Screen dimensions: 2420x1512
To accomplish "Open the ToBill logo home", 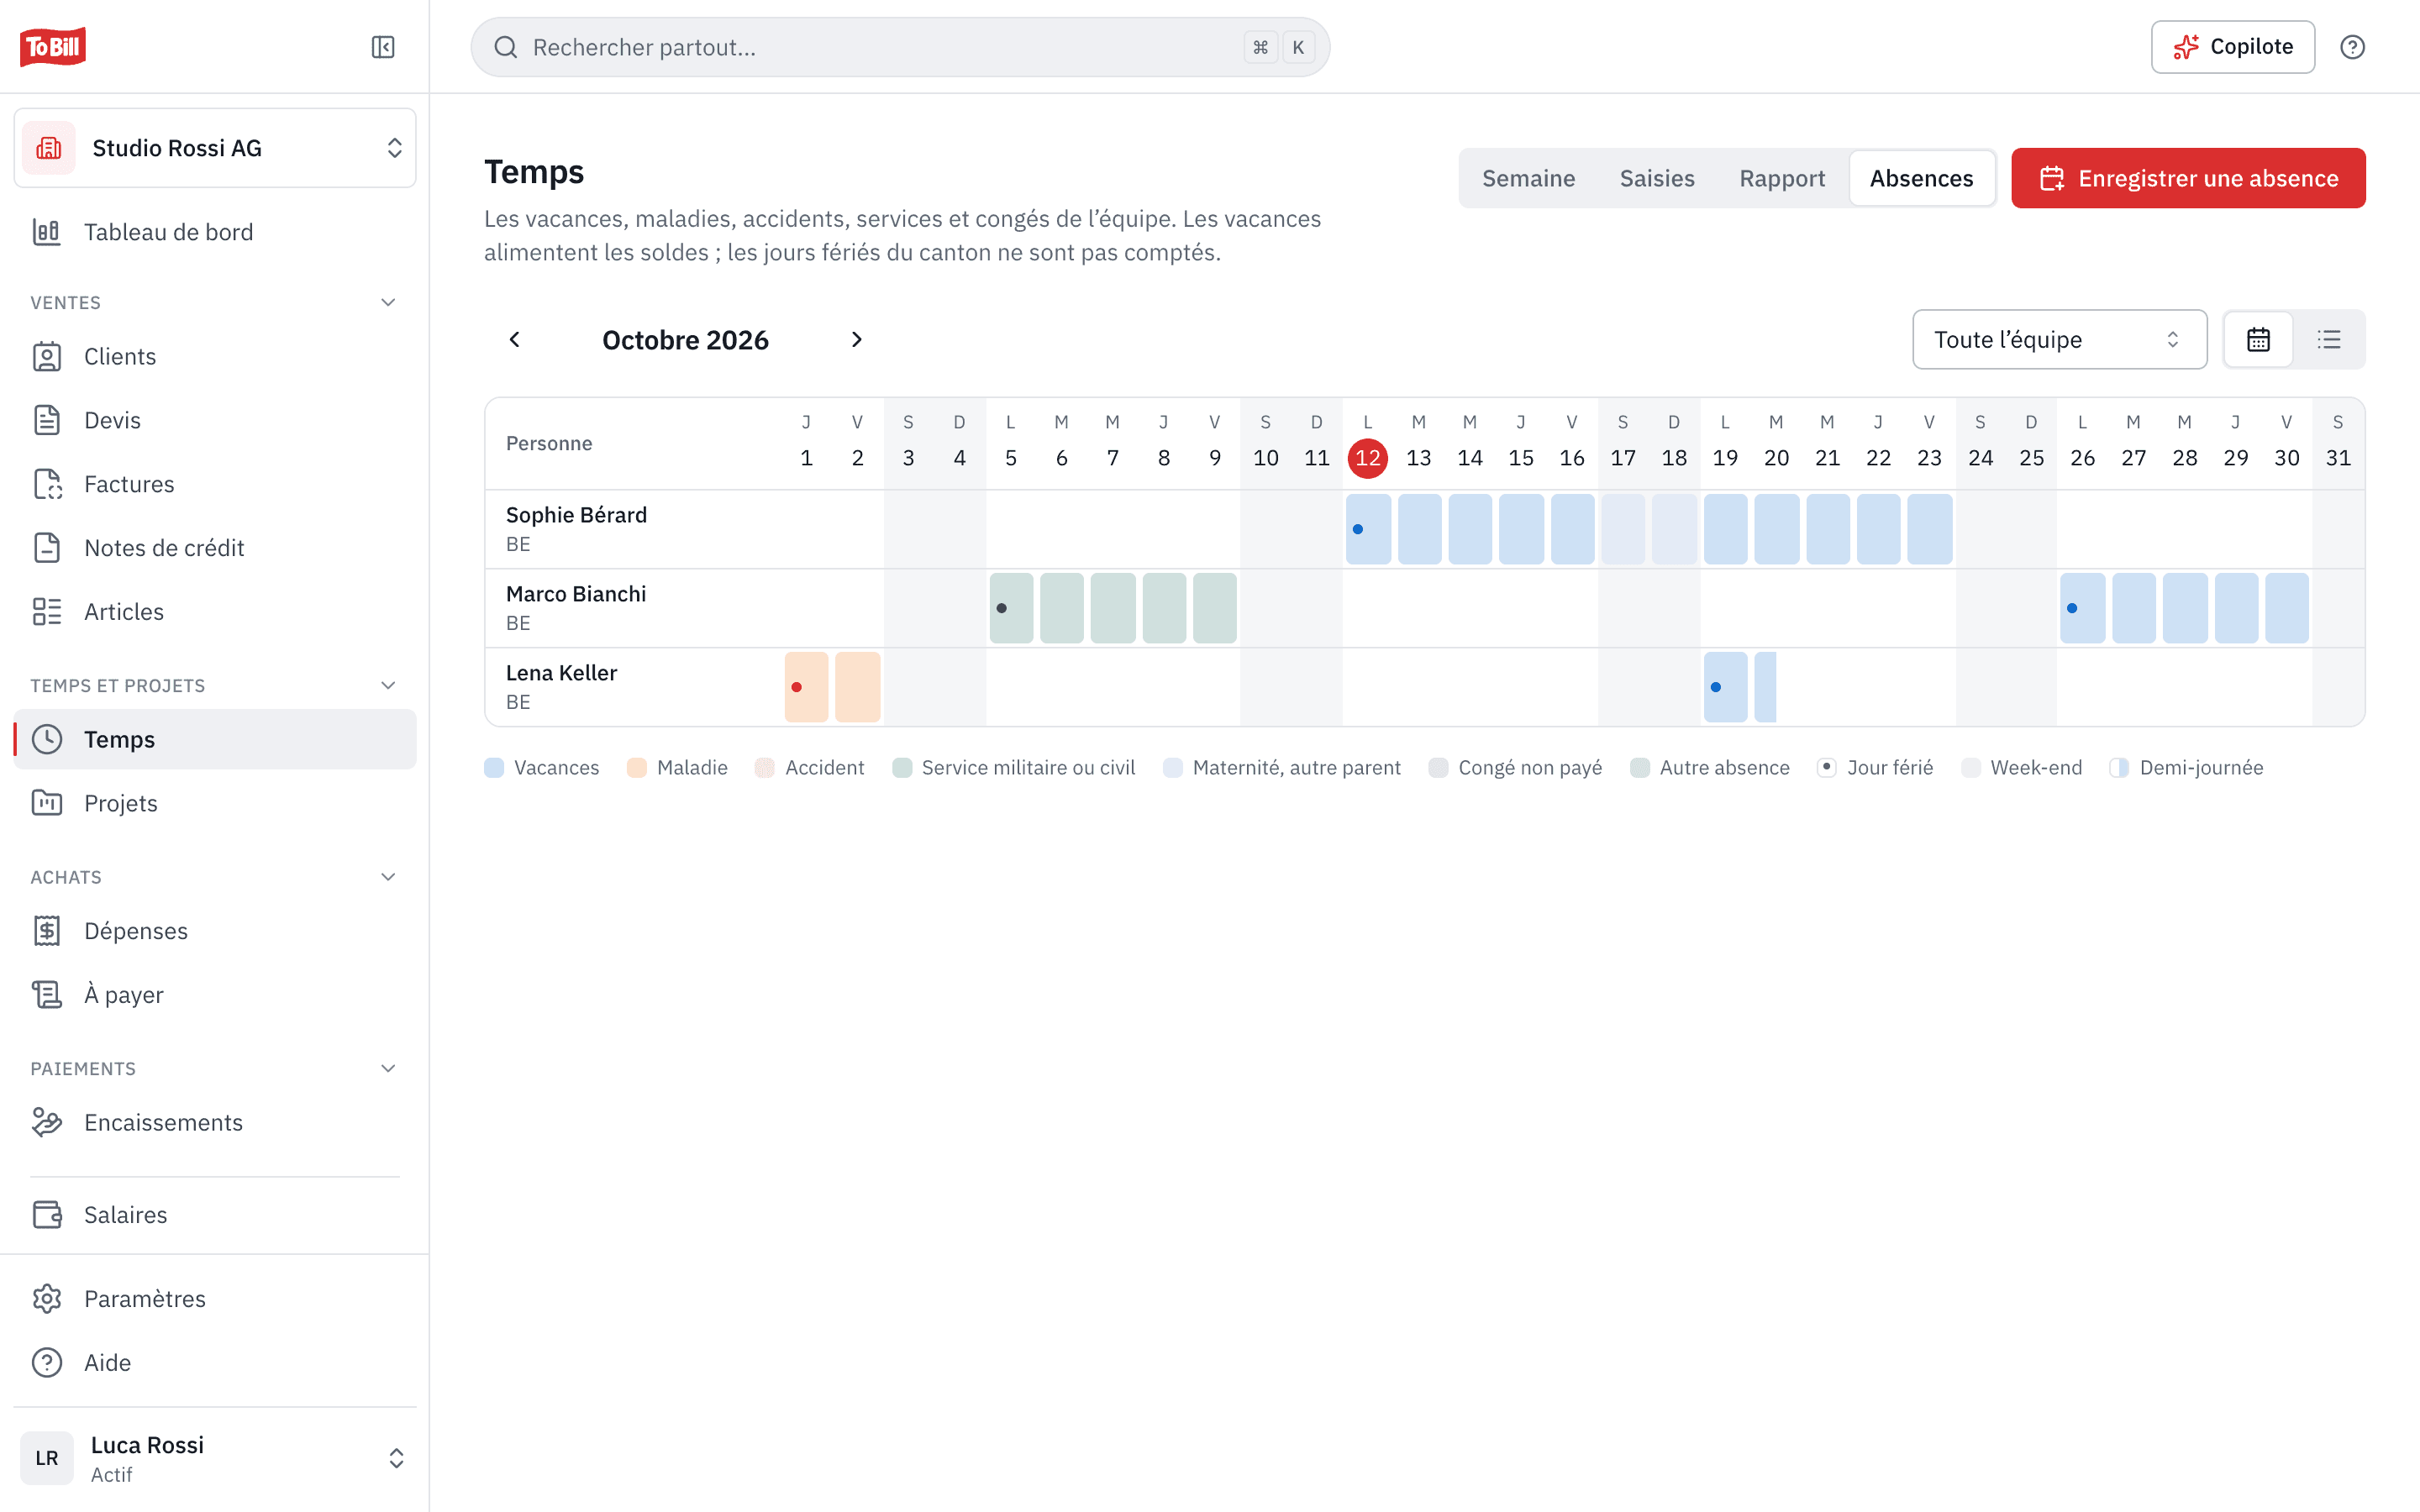I will [53, 47].
